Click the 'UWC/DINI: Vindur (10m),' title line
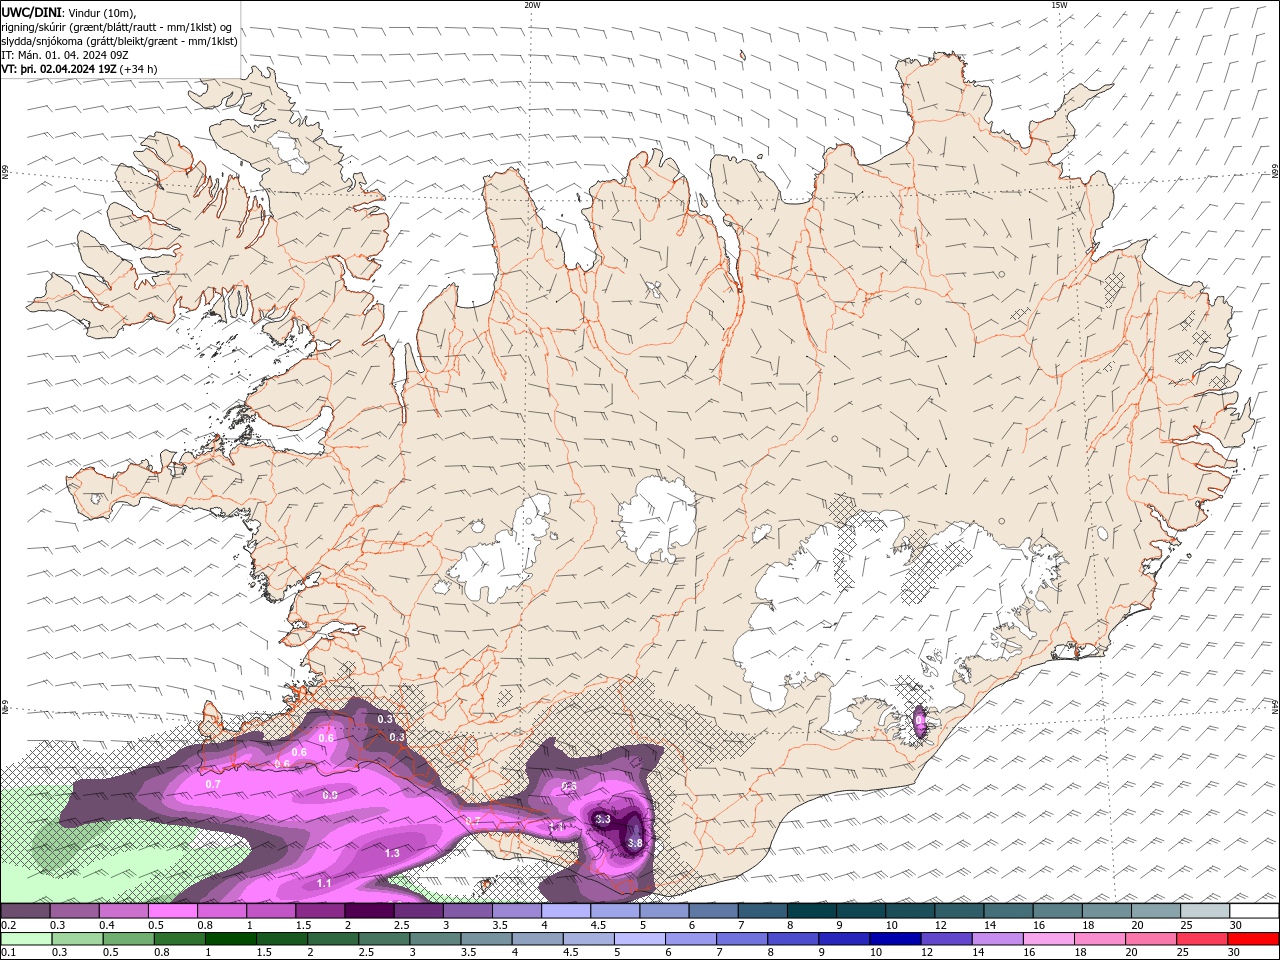The image size is (1280, 960). point(69,12)
